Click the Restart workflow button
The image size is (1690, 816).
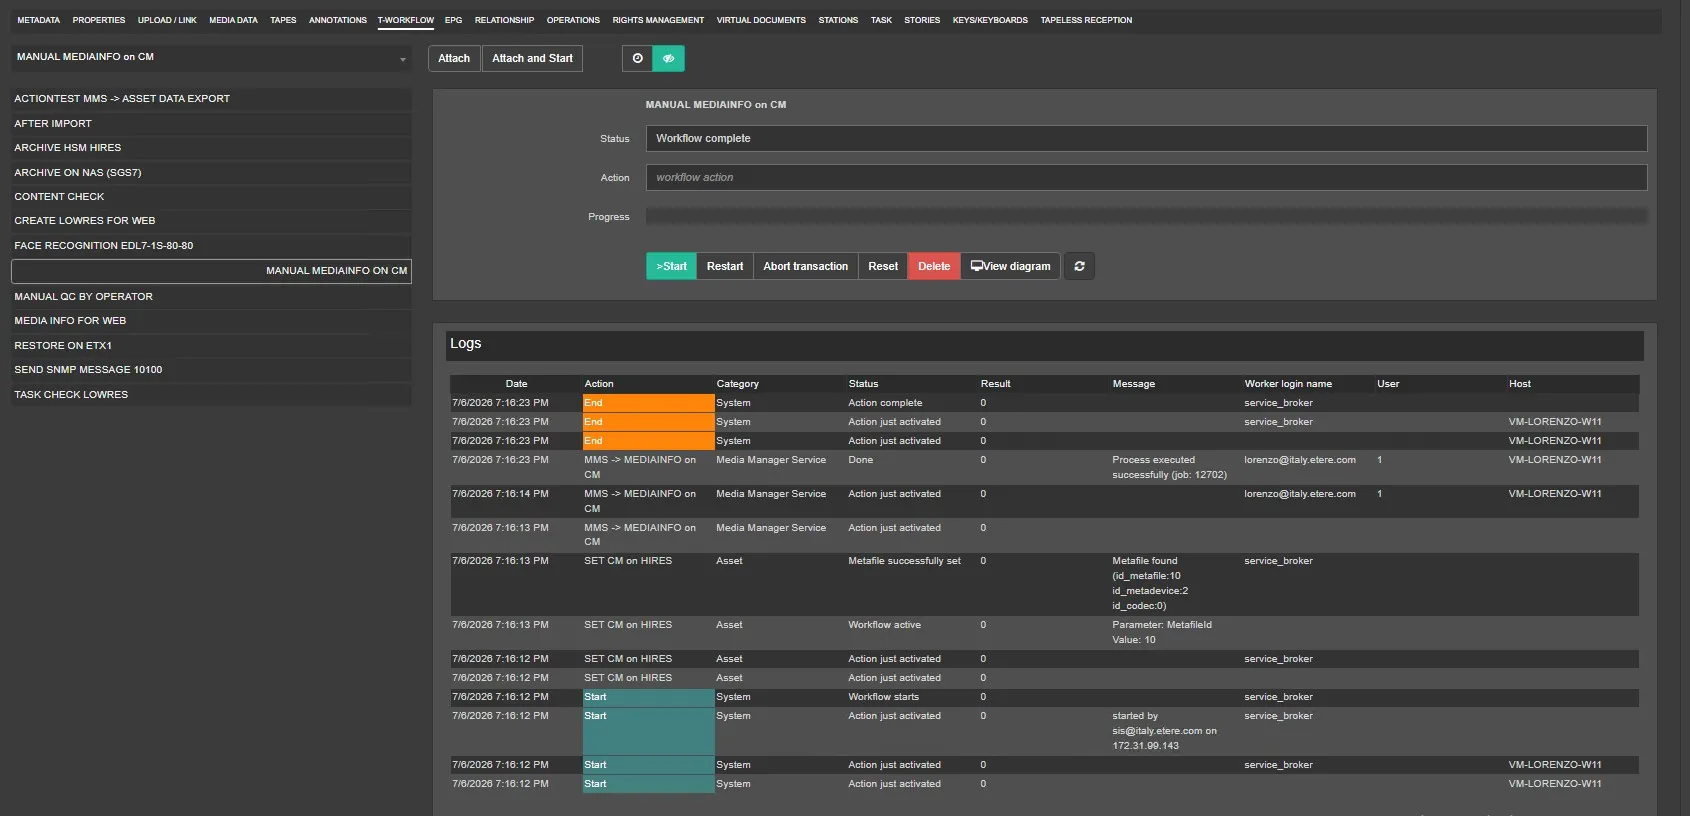click(724, 266)
